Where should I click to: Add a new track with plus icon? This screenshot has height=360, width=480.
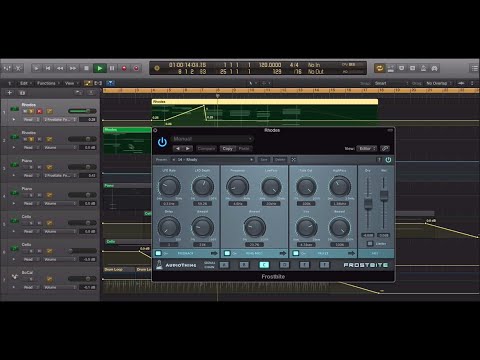coord(10,93)
